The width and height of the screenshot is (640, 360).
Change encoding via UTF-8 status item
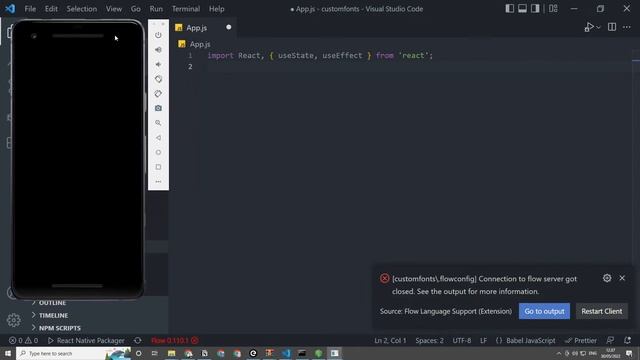[462, 340]
